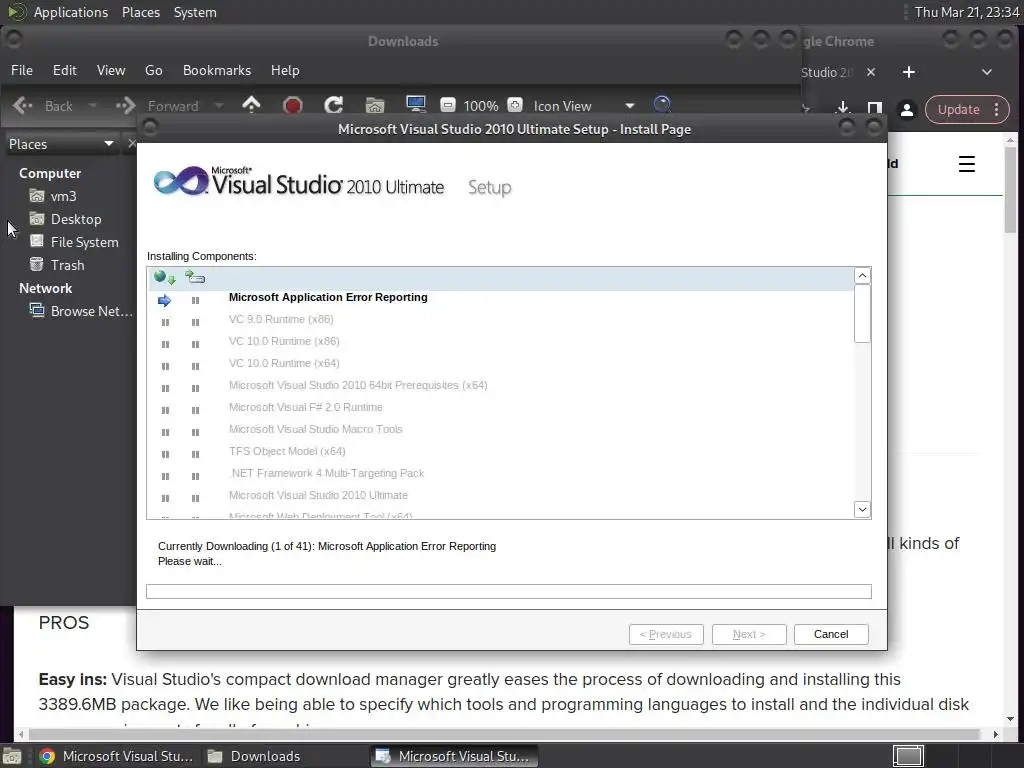
Task: Click Chrome side panel icon
Action: click(874, 108)
